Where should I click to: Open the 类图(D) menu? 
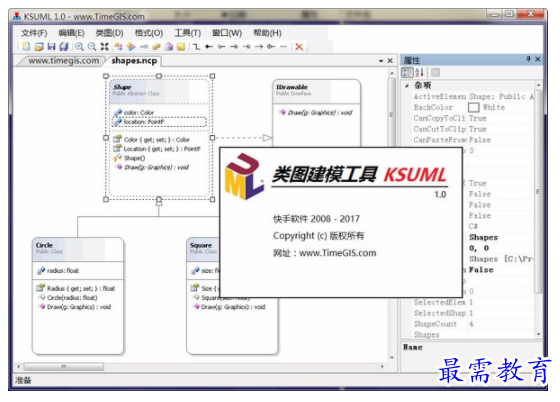(109, 33)
